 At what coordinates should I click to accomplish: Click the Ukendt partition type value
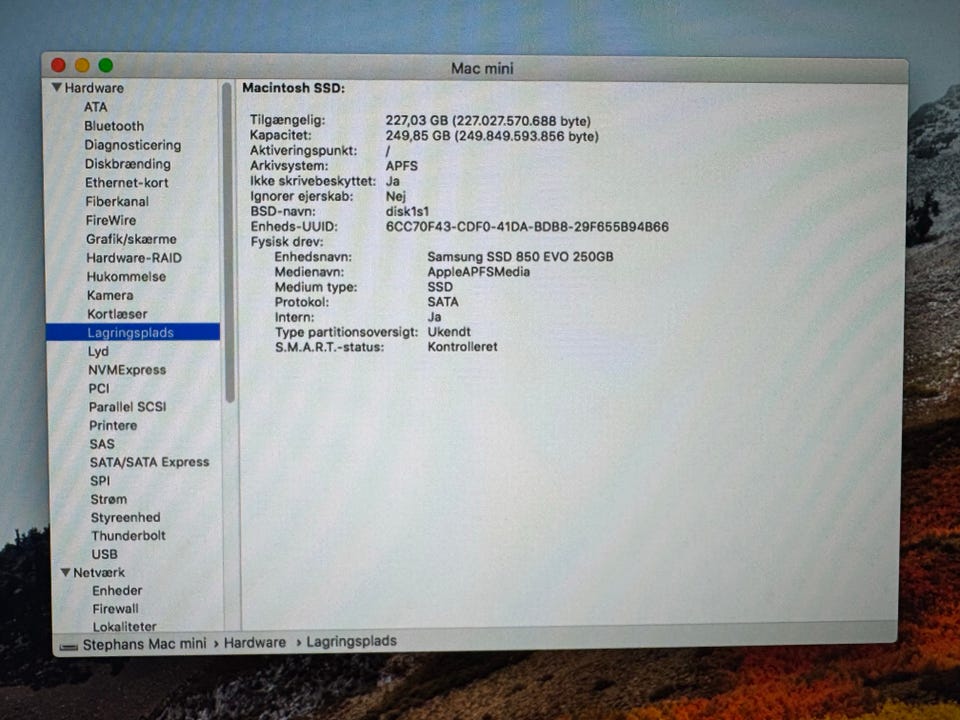(x=449, y=332)
